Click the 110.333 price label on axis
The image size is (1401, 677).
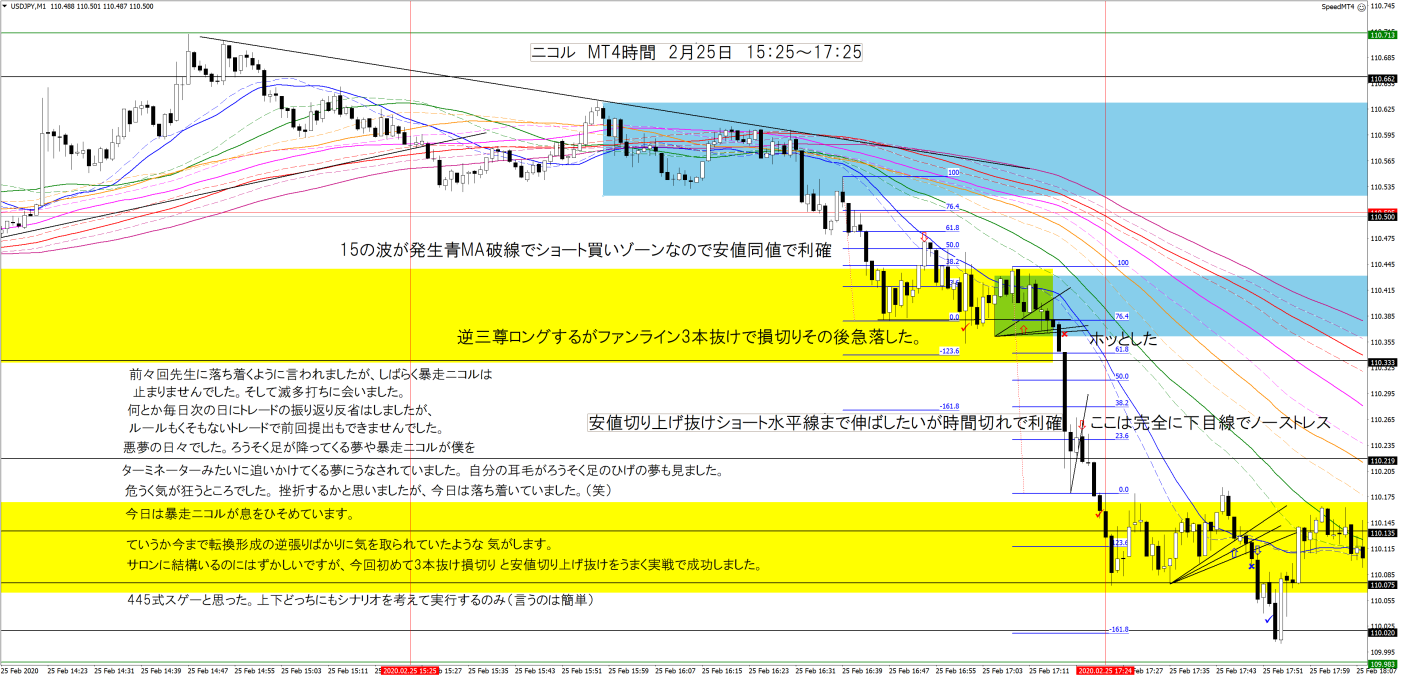click(1383, 362)
